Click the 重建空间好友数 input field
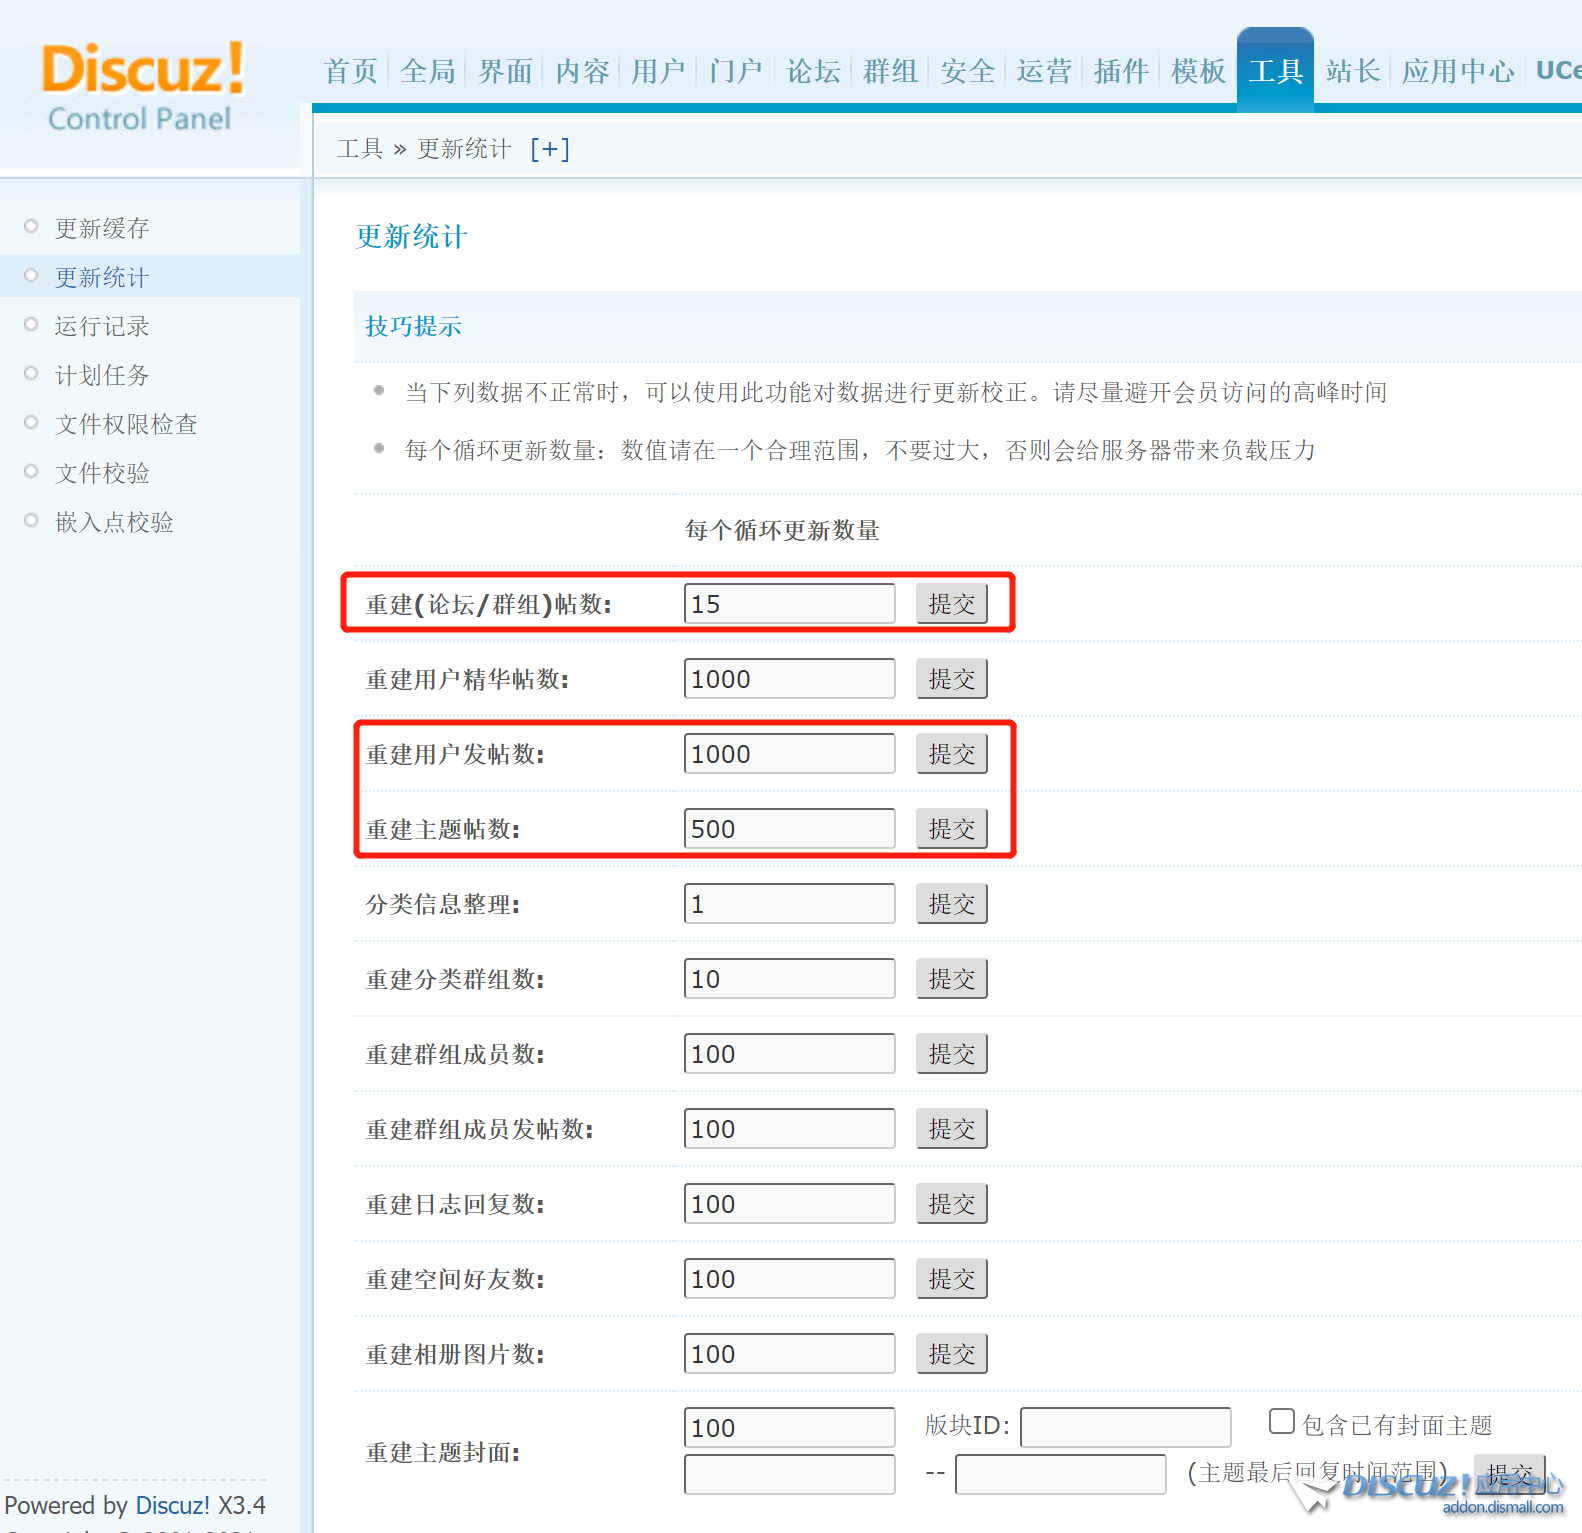Screen dimensions: 1582x1533 pos(789,1279)
